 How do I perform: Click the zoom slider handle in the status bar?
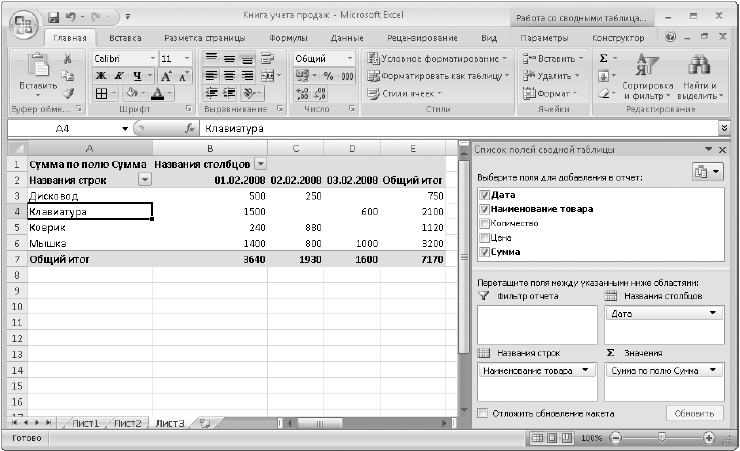pyautogui.click(x=662, y=438)
